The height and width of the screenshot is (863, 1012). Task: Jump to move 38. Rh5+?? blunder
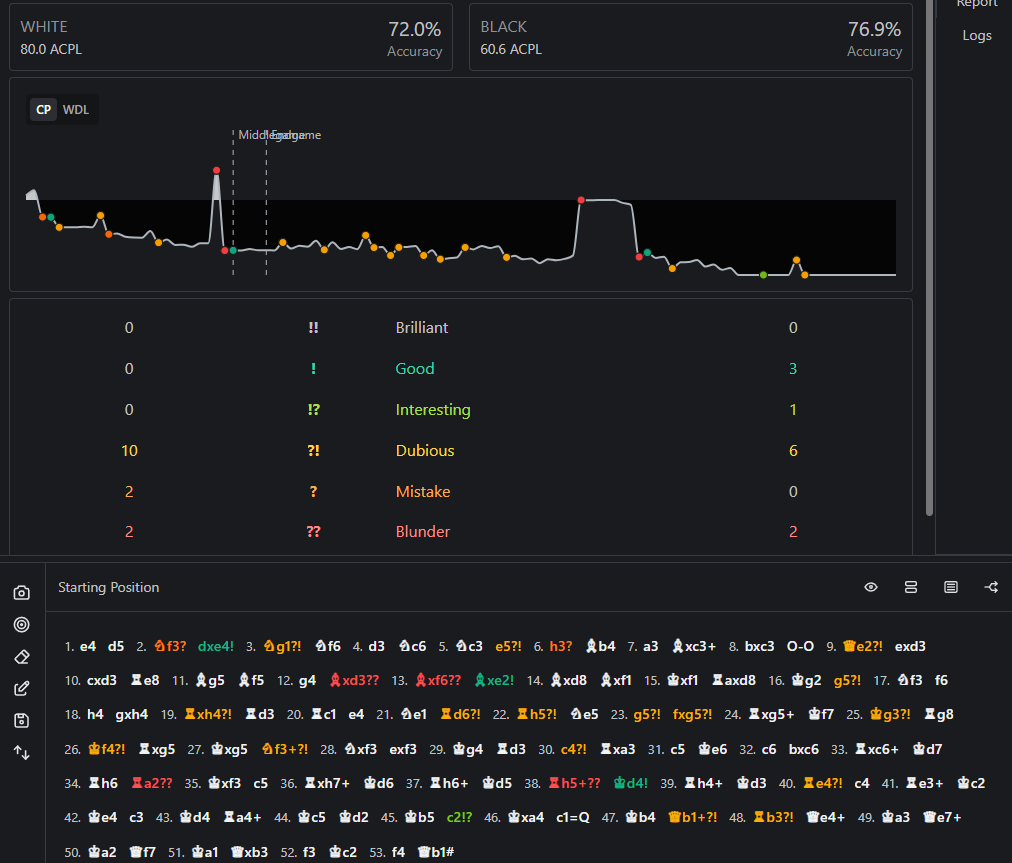pos(574,783)
